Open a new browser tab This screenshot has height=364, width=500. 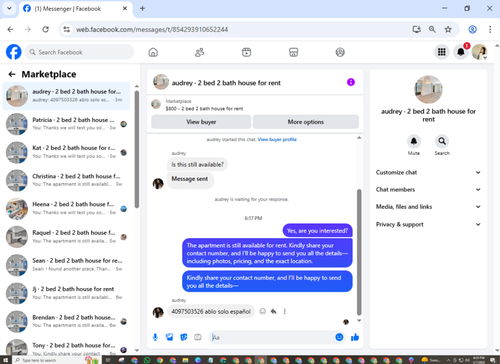142,8
